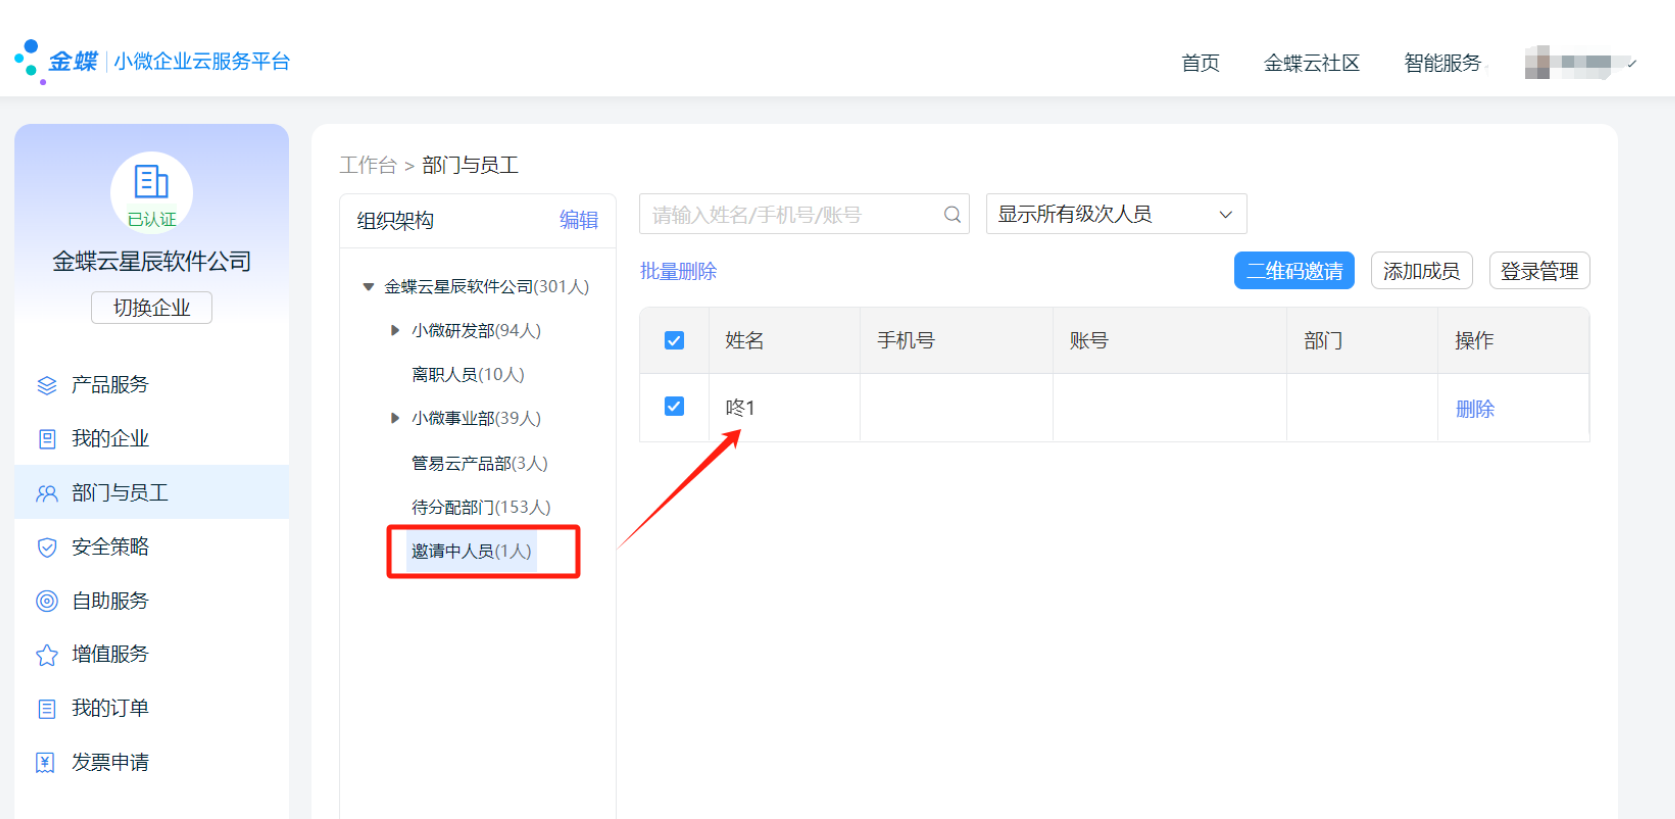Open 金蝶云社区 in top navigation
1675x819 pixels.
click(x=1311, y=63)
